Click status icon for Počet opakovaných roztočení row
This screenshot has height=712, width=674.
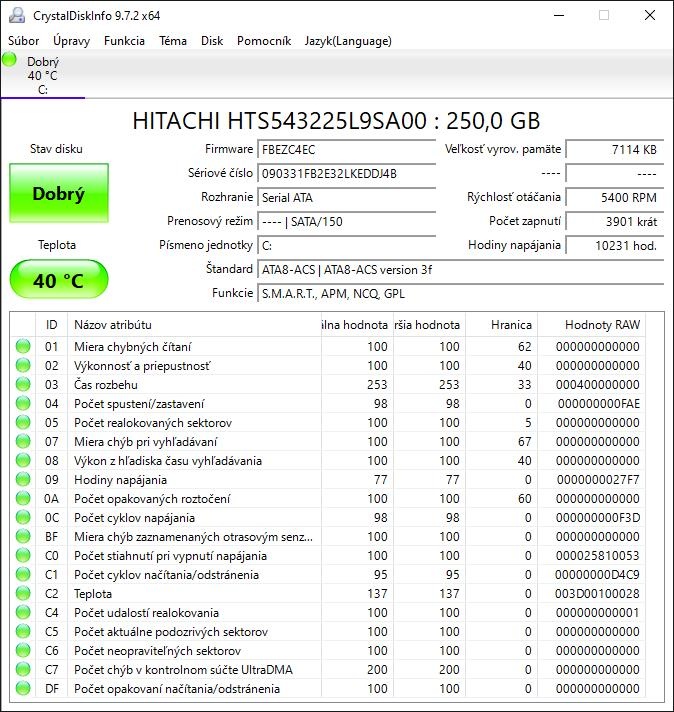[x=23, y=498]
